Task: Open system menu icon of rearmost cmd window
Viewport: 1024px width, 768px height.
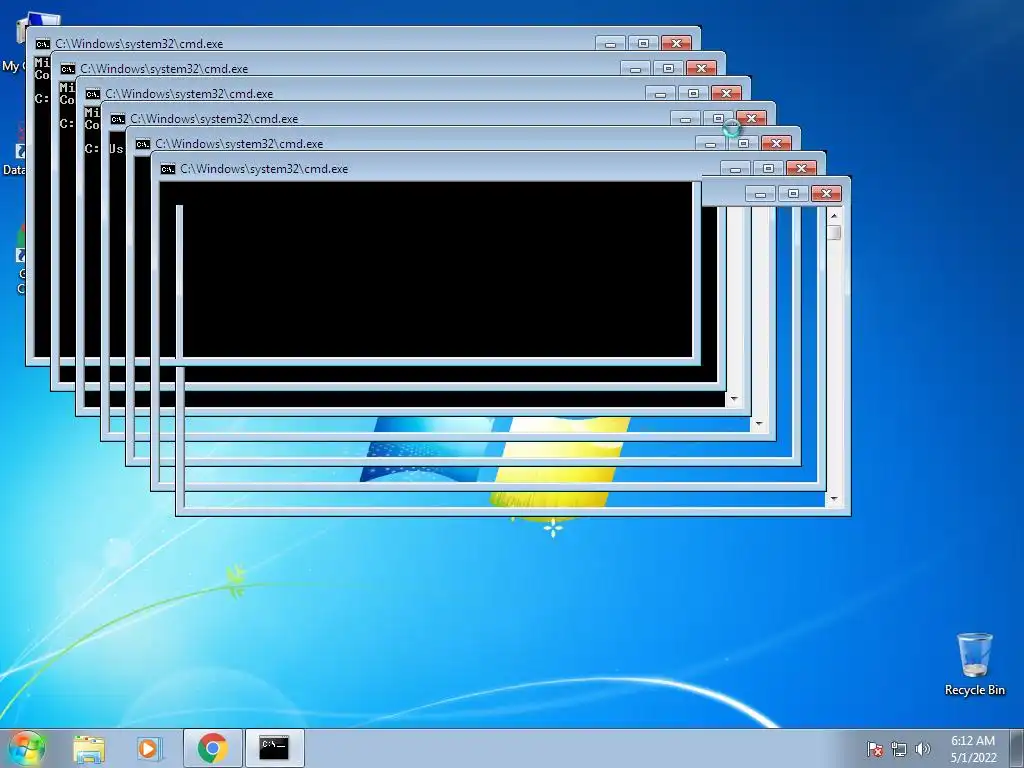Action: (42, 44)
